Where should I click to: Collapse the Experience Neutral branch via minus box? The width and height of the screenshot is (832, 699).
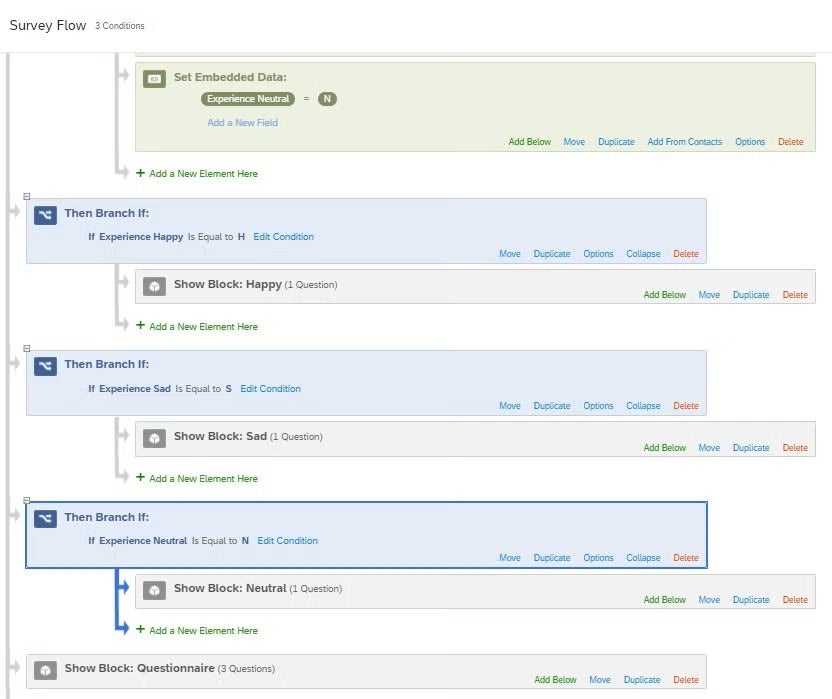(x=27, y=500)
